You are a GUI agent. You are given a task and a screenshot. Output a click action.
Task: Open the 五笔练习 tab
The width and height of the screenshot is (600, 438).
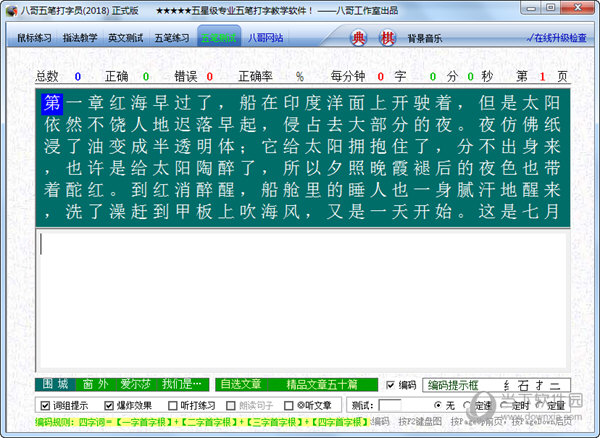[172, 38]
